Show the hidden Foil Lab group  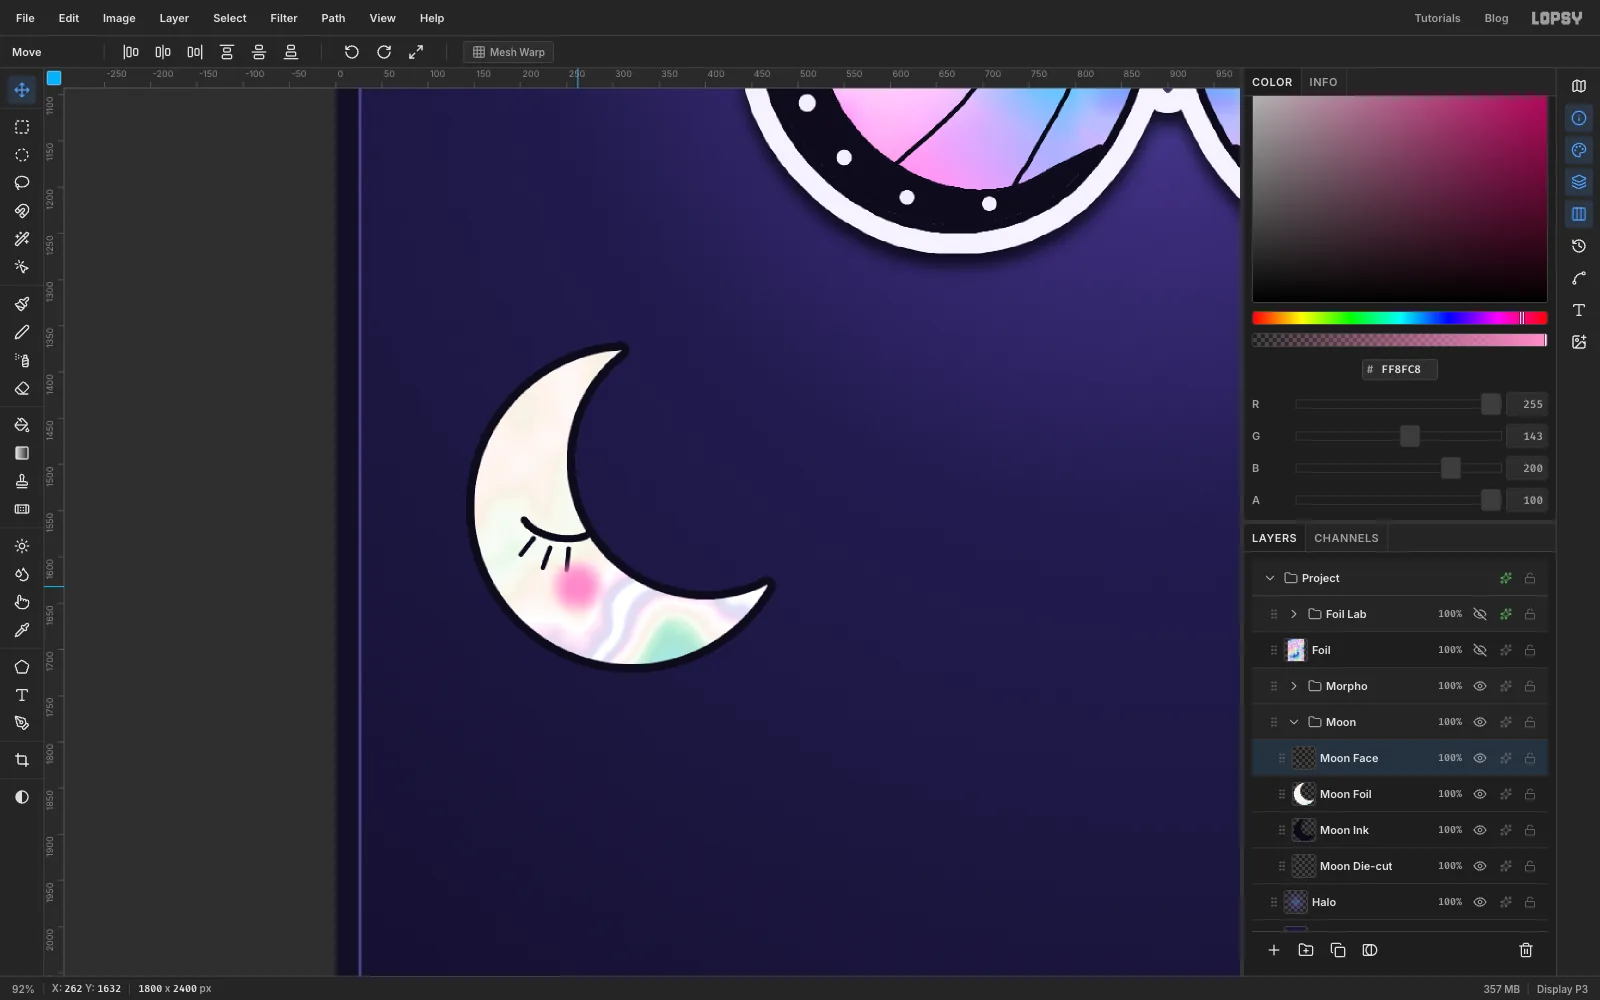(x=1480, y=614)
